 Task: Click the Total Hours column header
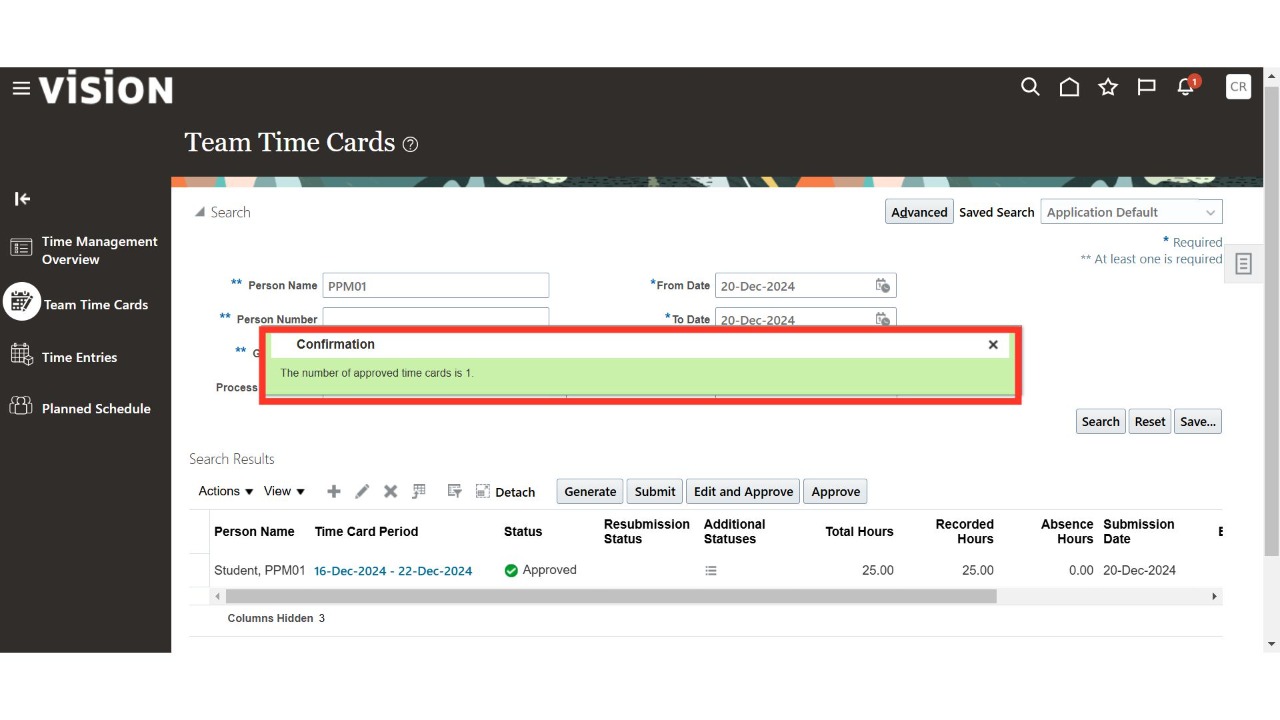coord(859,531)
